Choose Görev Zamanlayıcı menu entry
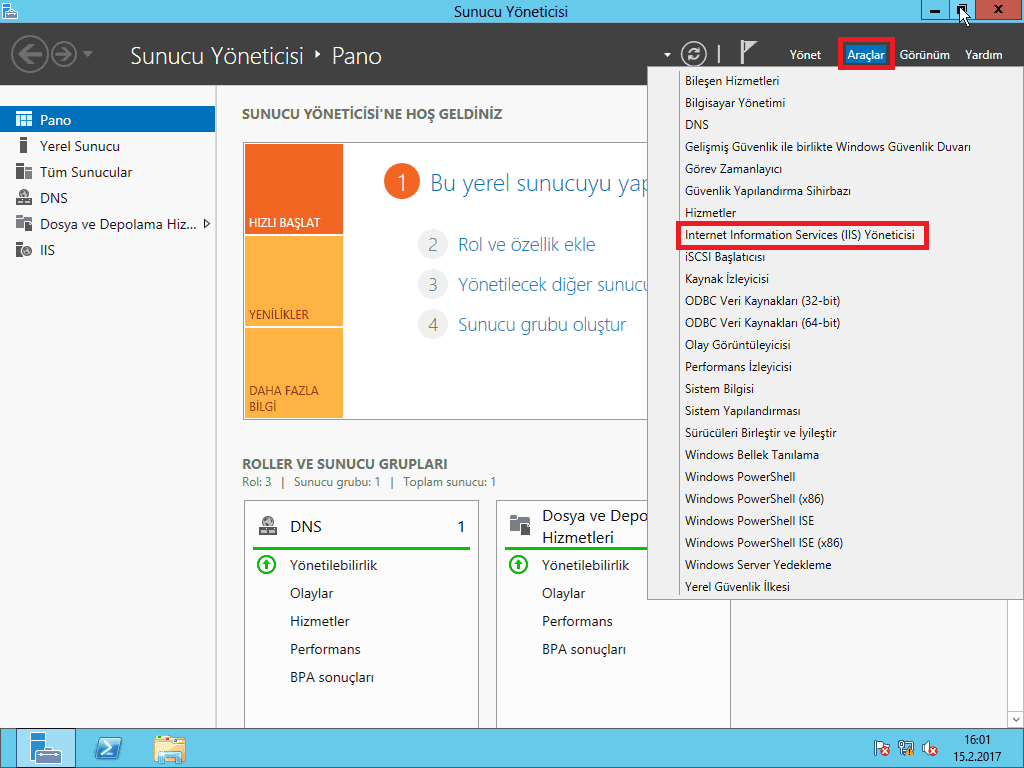Image resolution: width=1024 pixels, height=768 pixels. coord(733,168)
